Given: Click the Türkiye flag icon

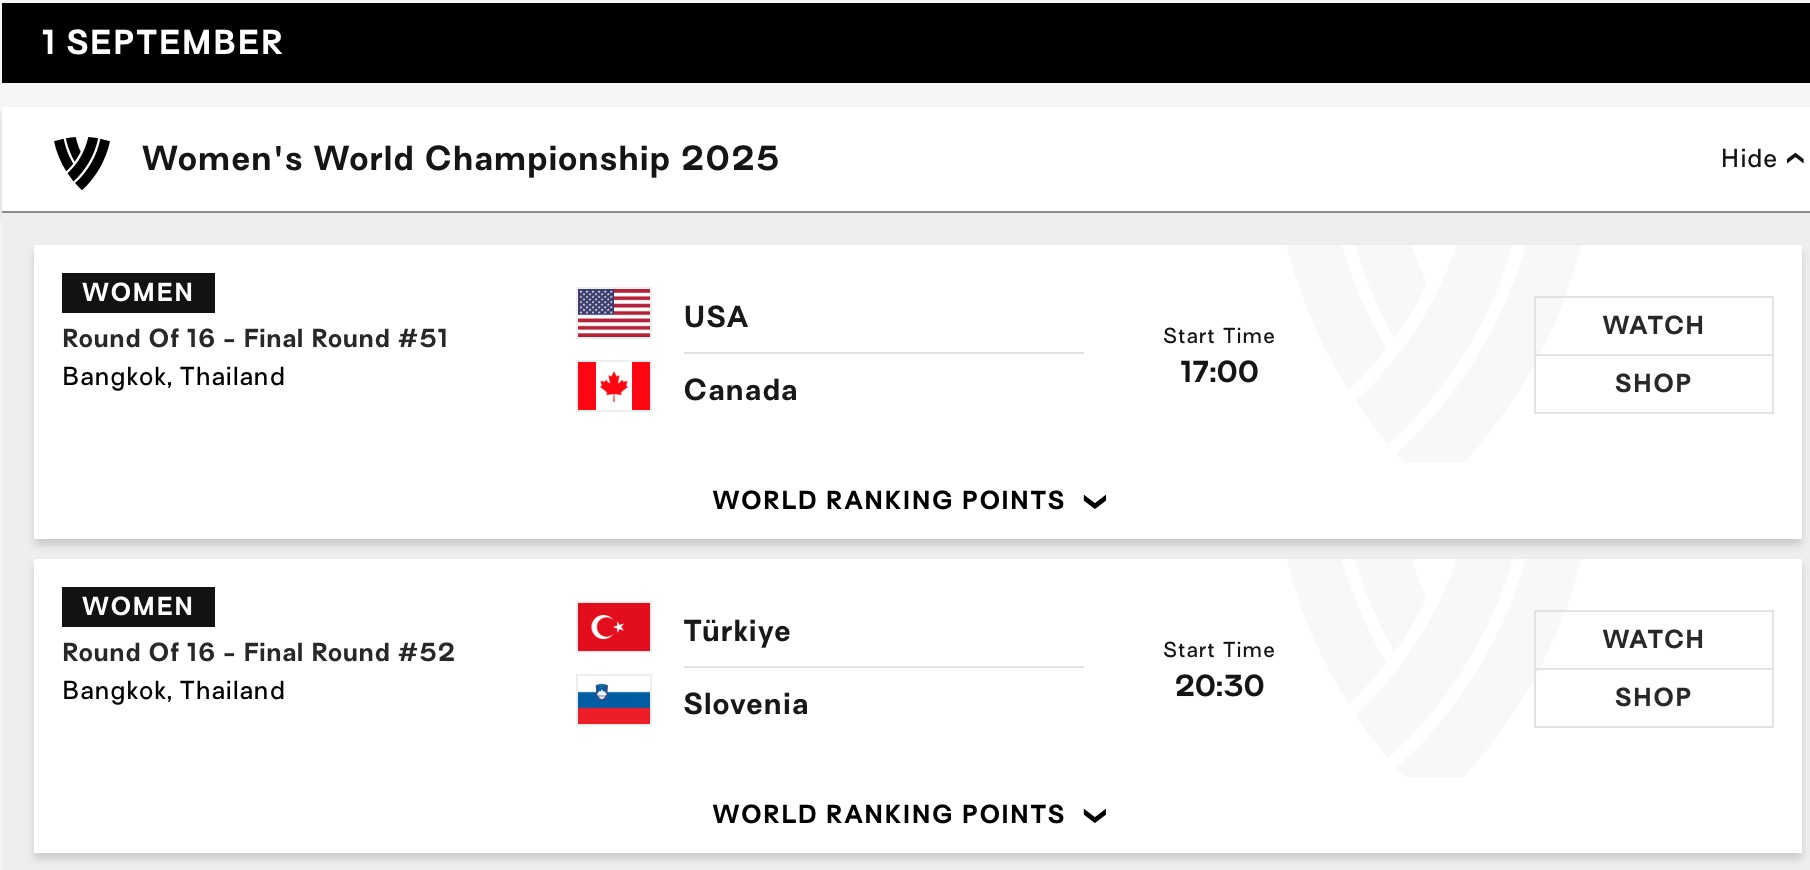Looking at the screenshot, I should (614, 627).
